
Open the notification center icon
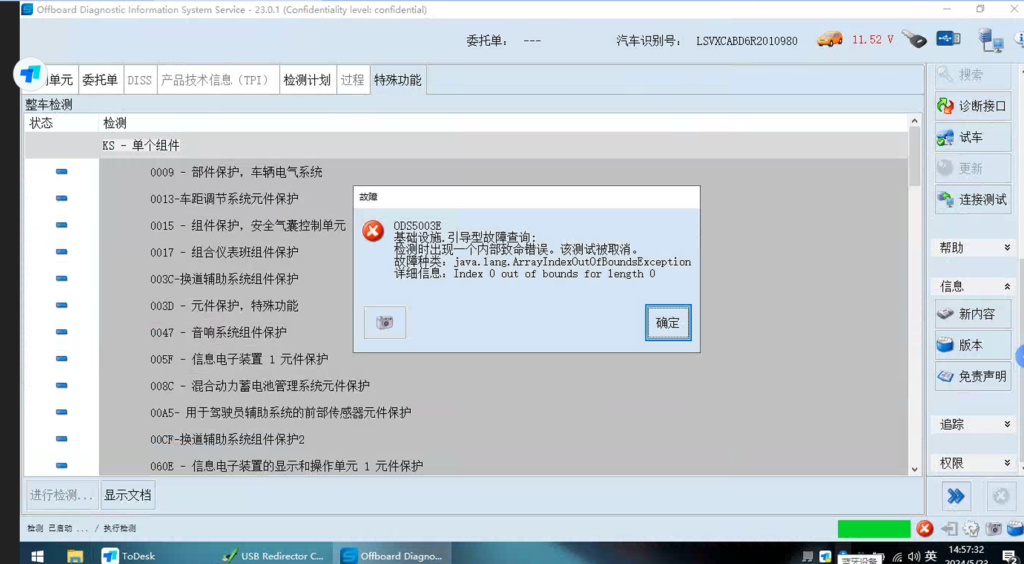[x=1008, y=556]
